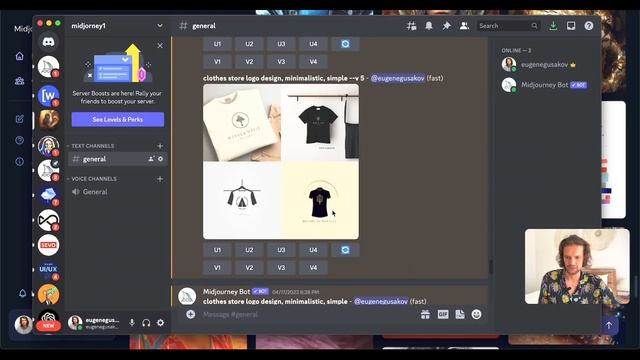Open eugenegus user profile in bottom panel
This screenshot has height=360, width=640.
95,323
